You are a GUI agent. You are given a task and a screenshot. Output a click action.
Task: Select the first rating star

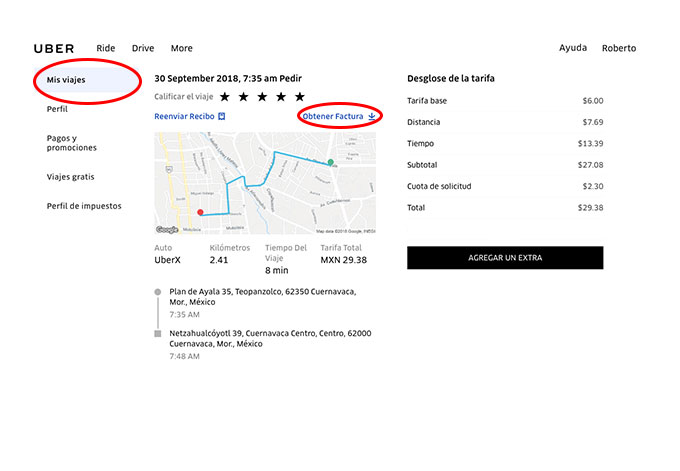pyautogui.click(x=225, y=96)
